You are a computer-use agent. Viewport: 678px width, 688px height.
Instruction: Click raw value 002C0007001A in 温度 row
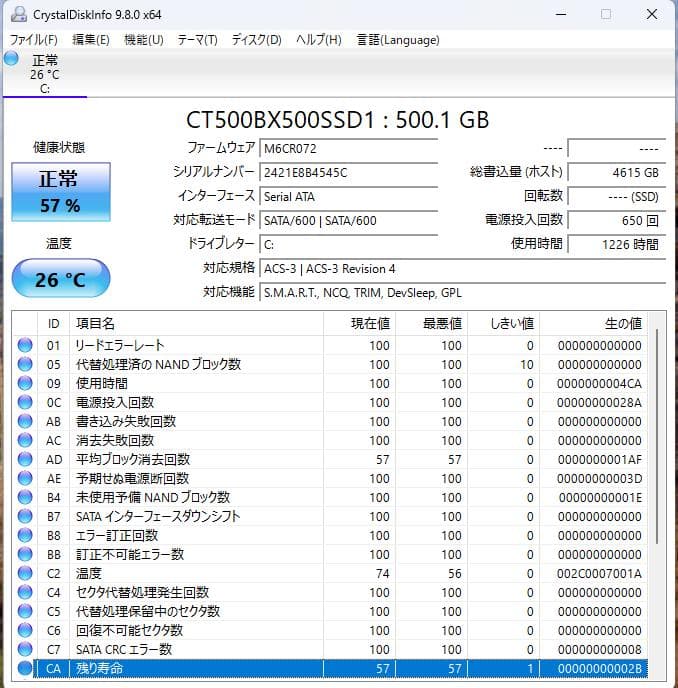599,573
